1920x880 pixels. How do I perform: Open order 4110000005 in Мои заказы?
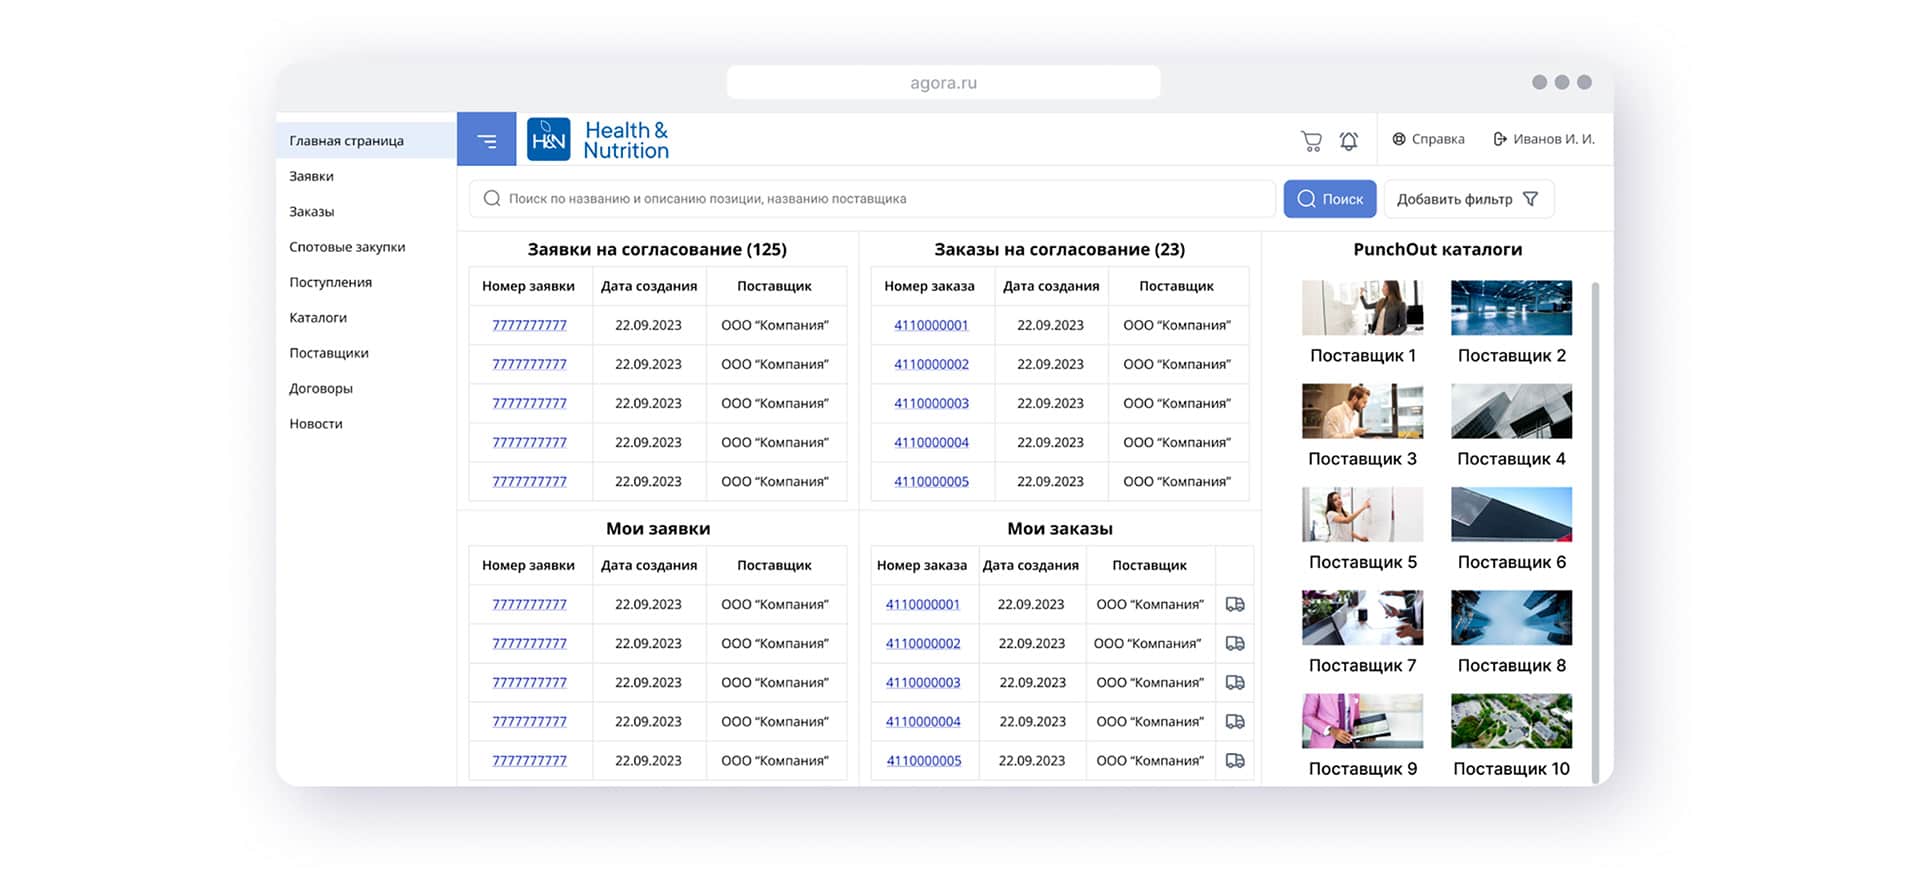click(x=923, y=760)
